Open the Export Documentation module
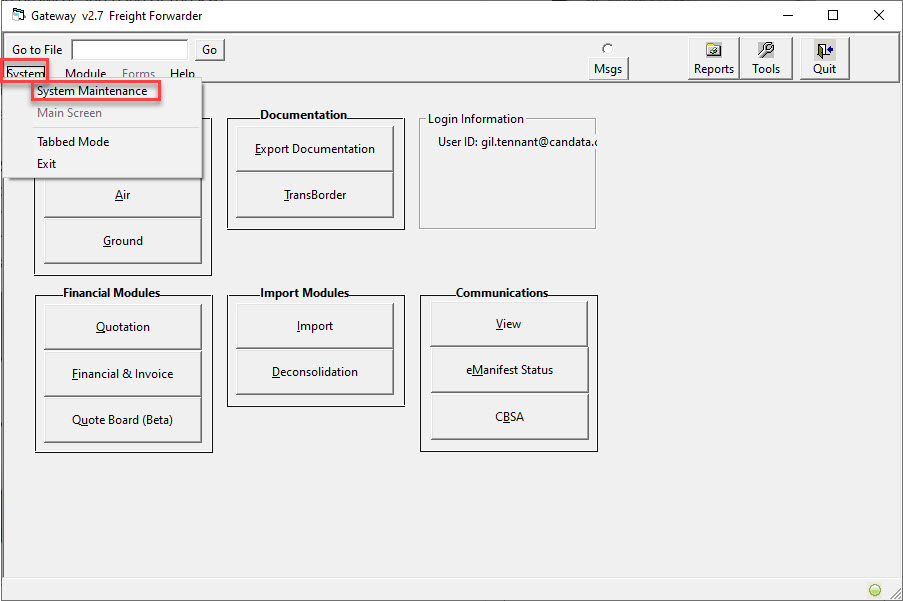Viewport: 903px width, 601px height. coord(314,149)
